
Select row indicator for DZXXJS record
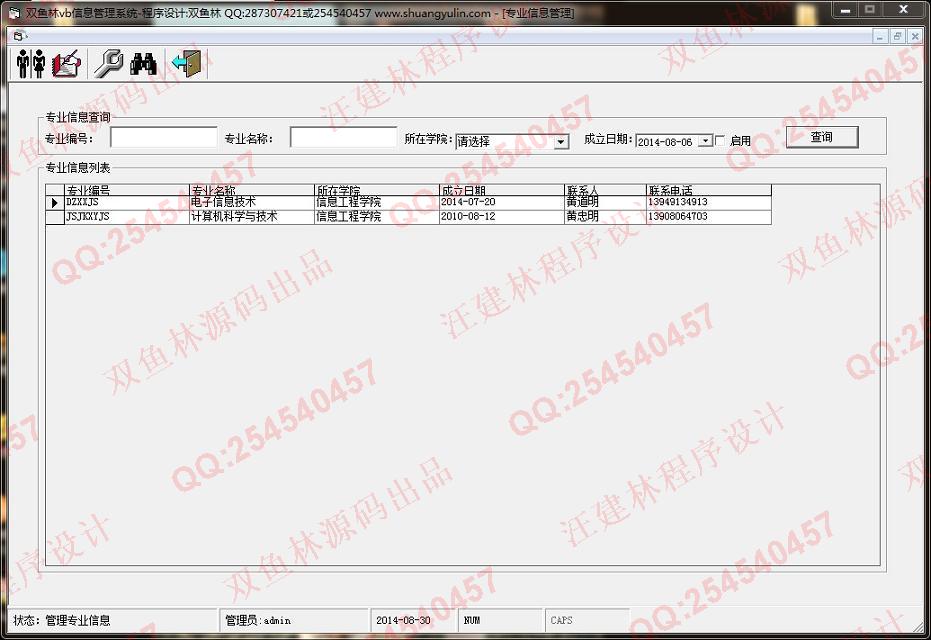coord(55,202)
